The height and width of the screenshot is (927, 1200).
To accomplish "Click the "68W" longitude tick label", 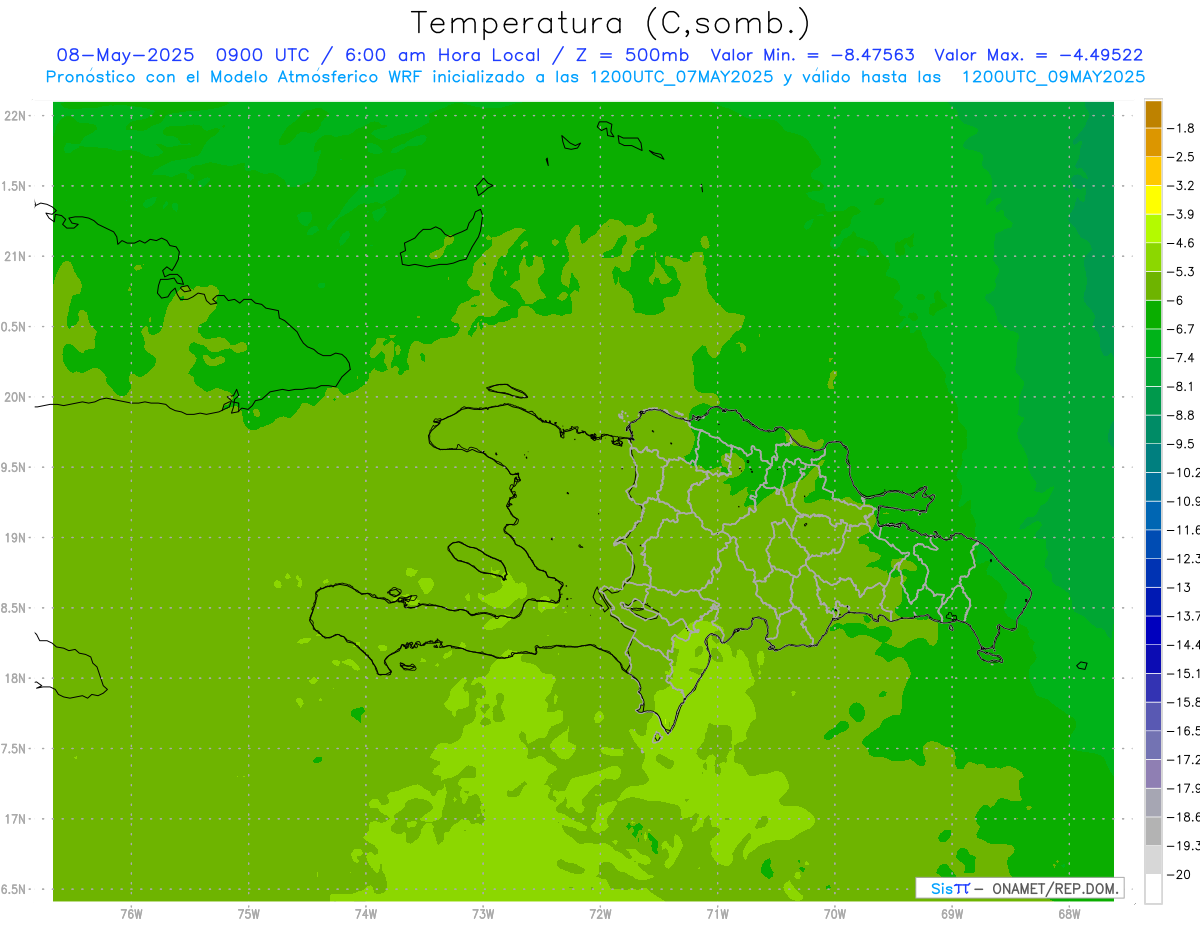I will coord(1069,913).
